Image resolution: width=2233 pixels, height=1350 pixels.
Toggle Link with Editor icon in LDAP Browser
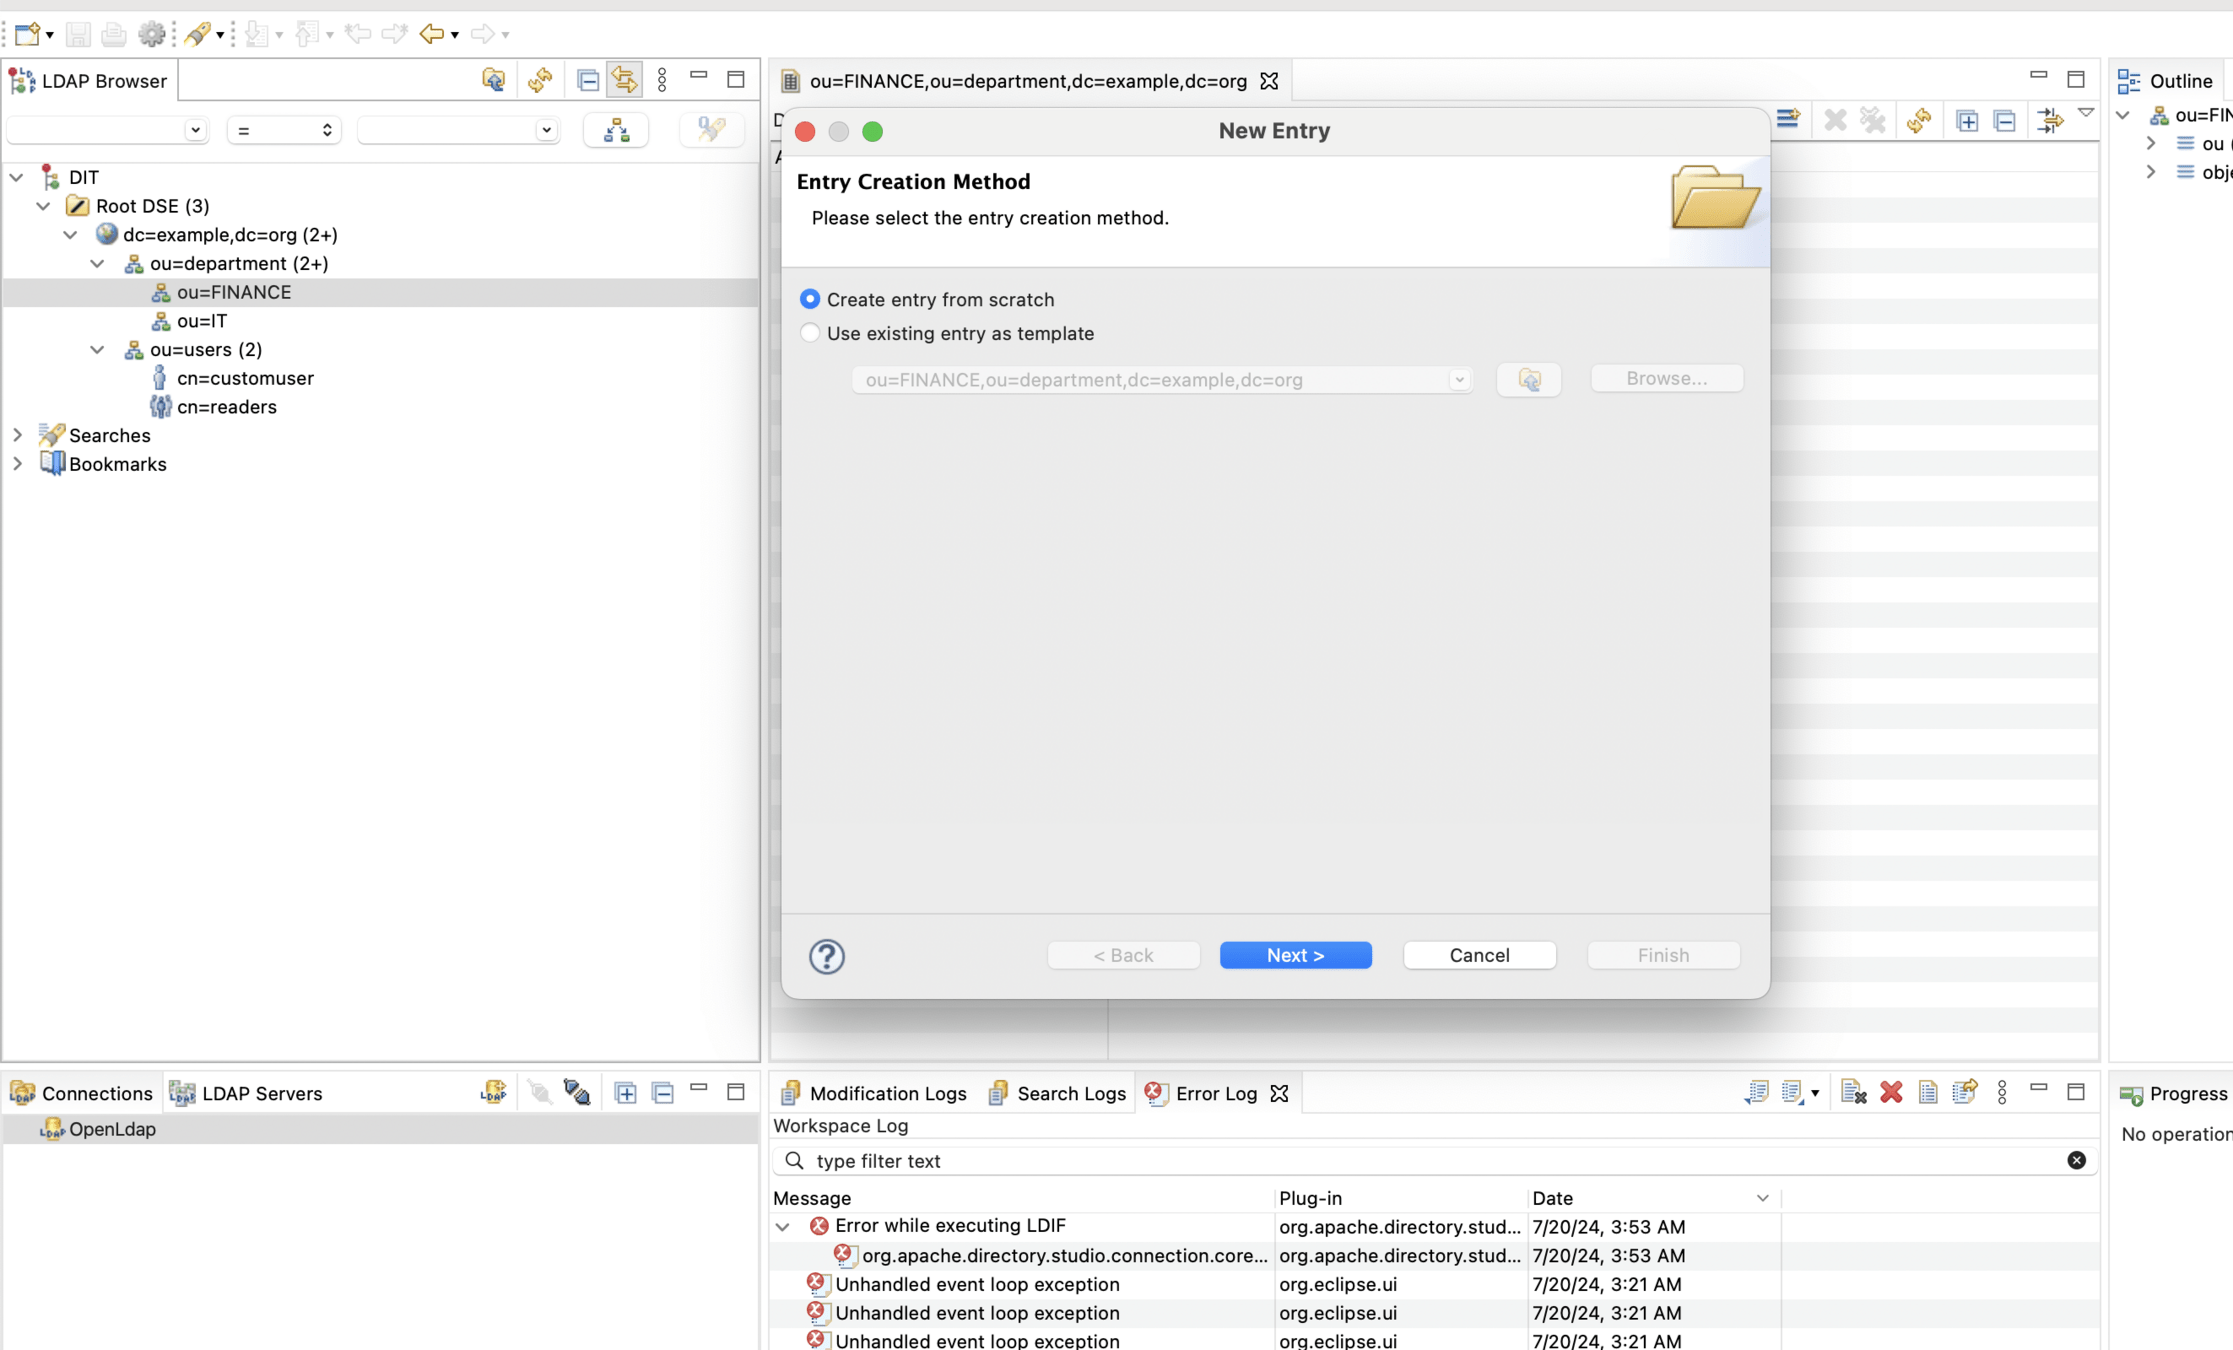(x=625, y=80)
